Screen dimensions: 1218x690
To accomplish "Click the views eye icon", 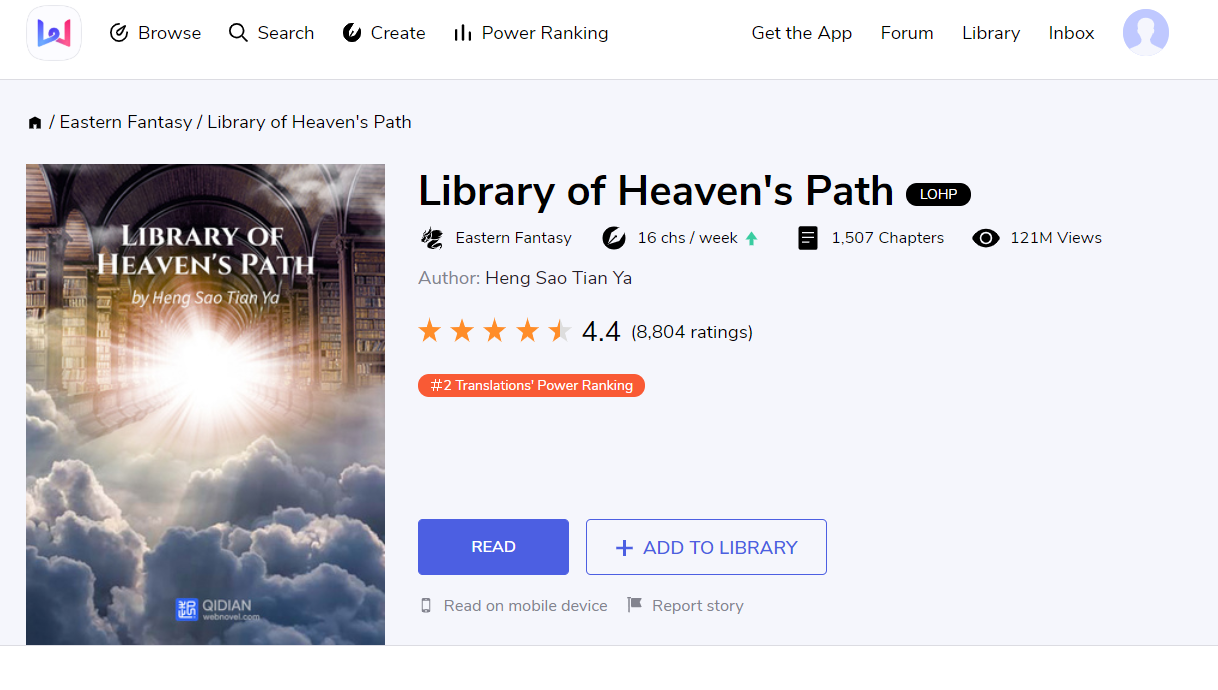I will (986, 238).
